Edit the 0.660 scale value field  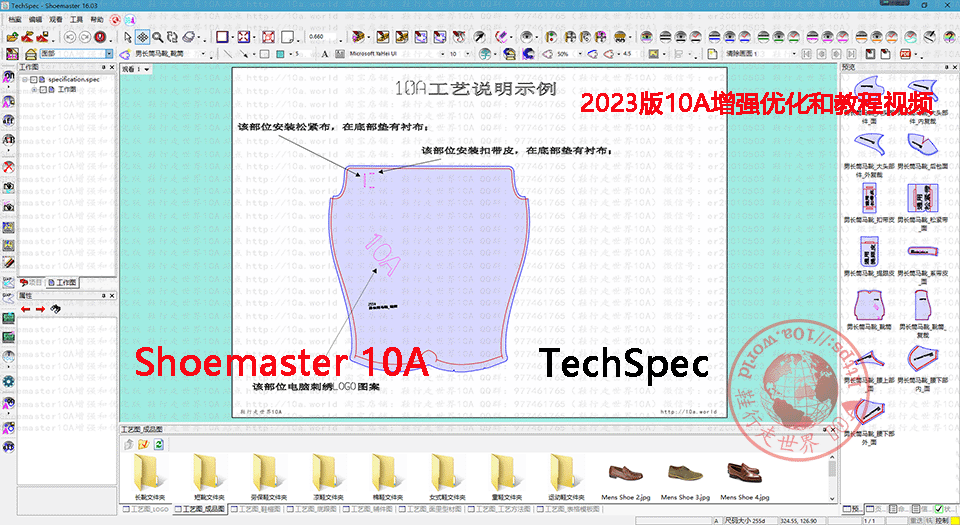tap(321, 37)
